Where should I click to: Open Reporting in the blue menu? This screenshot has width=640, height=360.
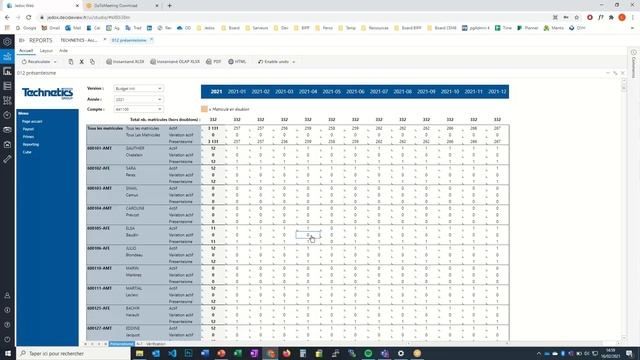pos(31,144)
